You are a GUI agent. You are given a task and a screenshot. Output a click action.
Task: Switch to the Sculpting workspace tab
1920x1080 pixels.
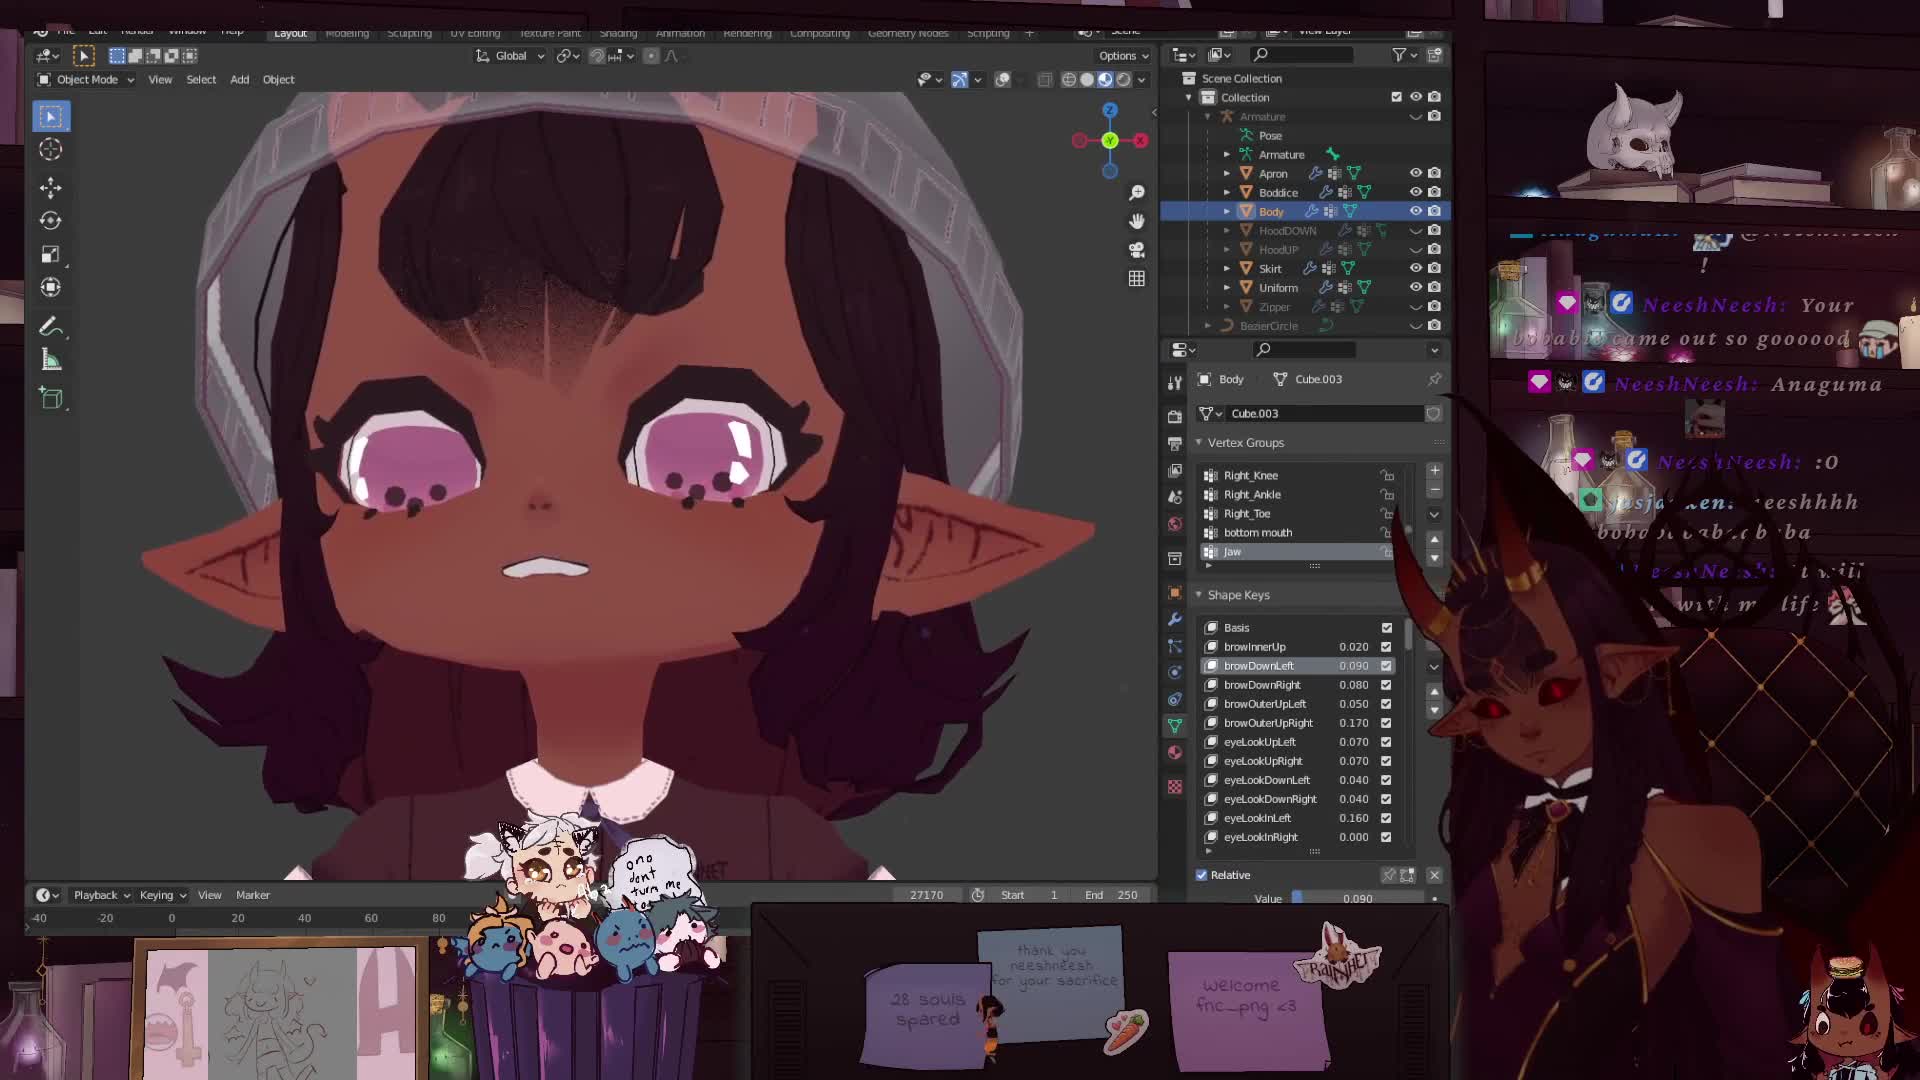pyautogui.click(x=410, y=33)
